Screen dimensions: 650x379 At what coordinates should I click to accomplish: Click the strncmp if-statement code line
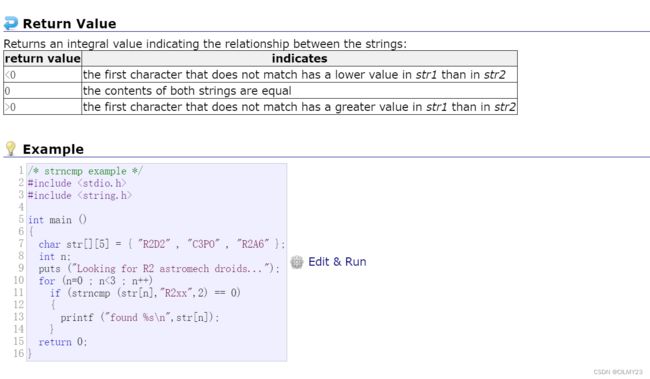click(x=145, y=293)
